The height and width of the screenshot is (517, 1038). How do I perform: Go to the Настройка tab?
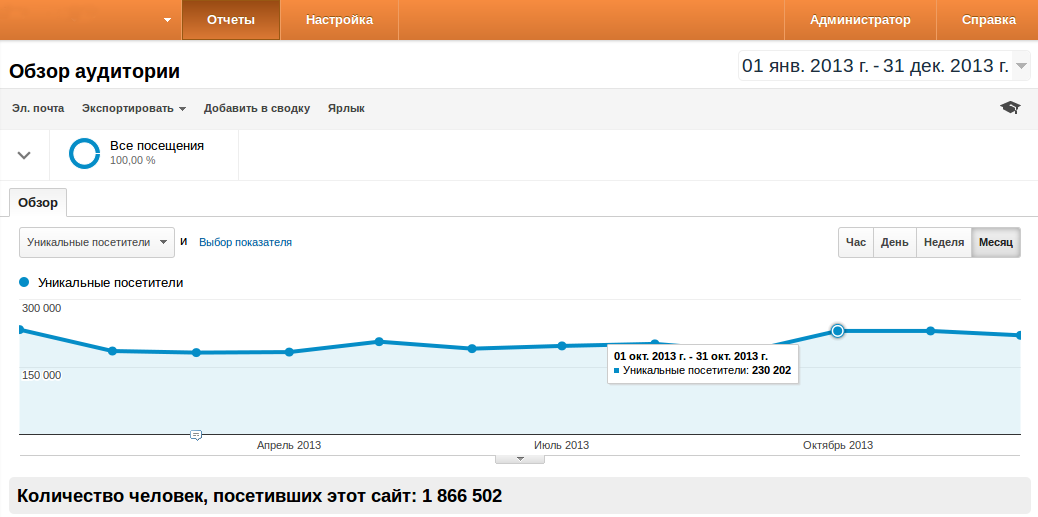(339, 20)
